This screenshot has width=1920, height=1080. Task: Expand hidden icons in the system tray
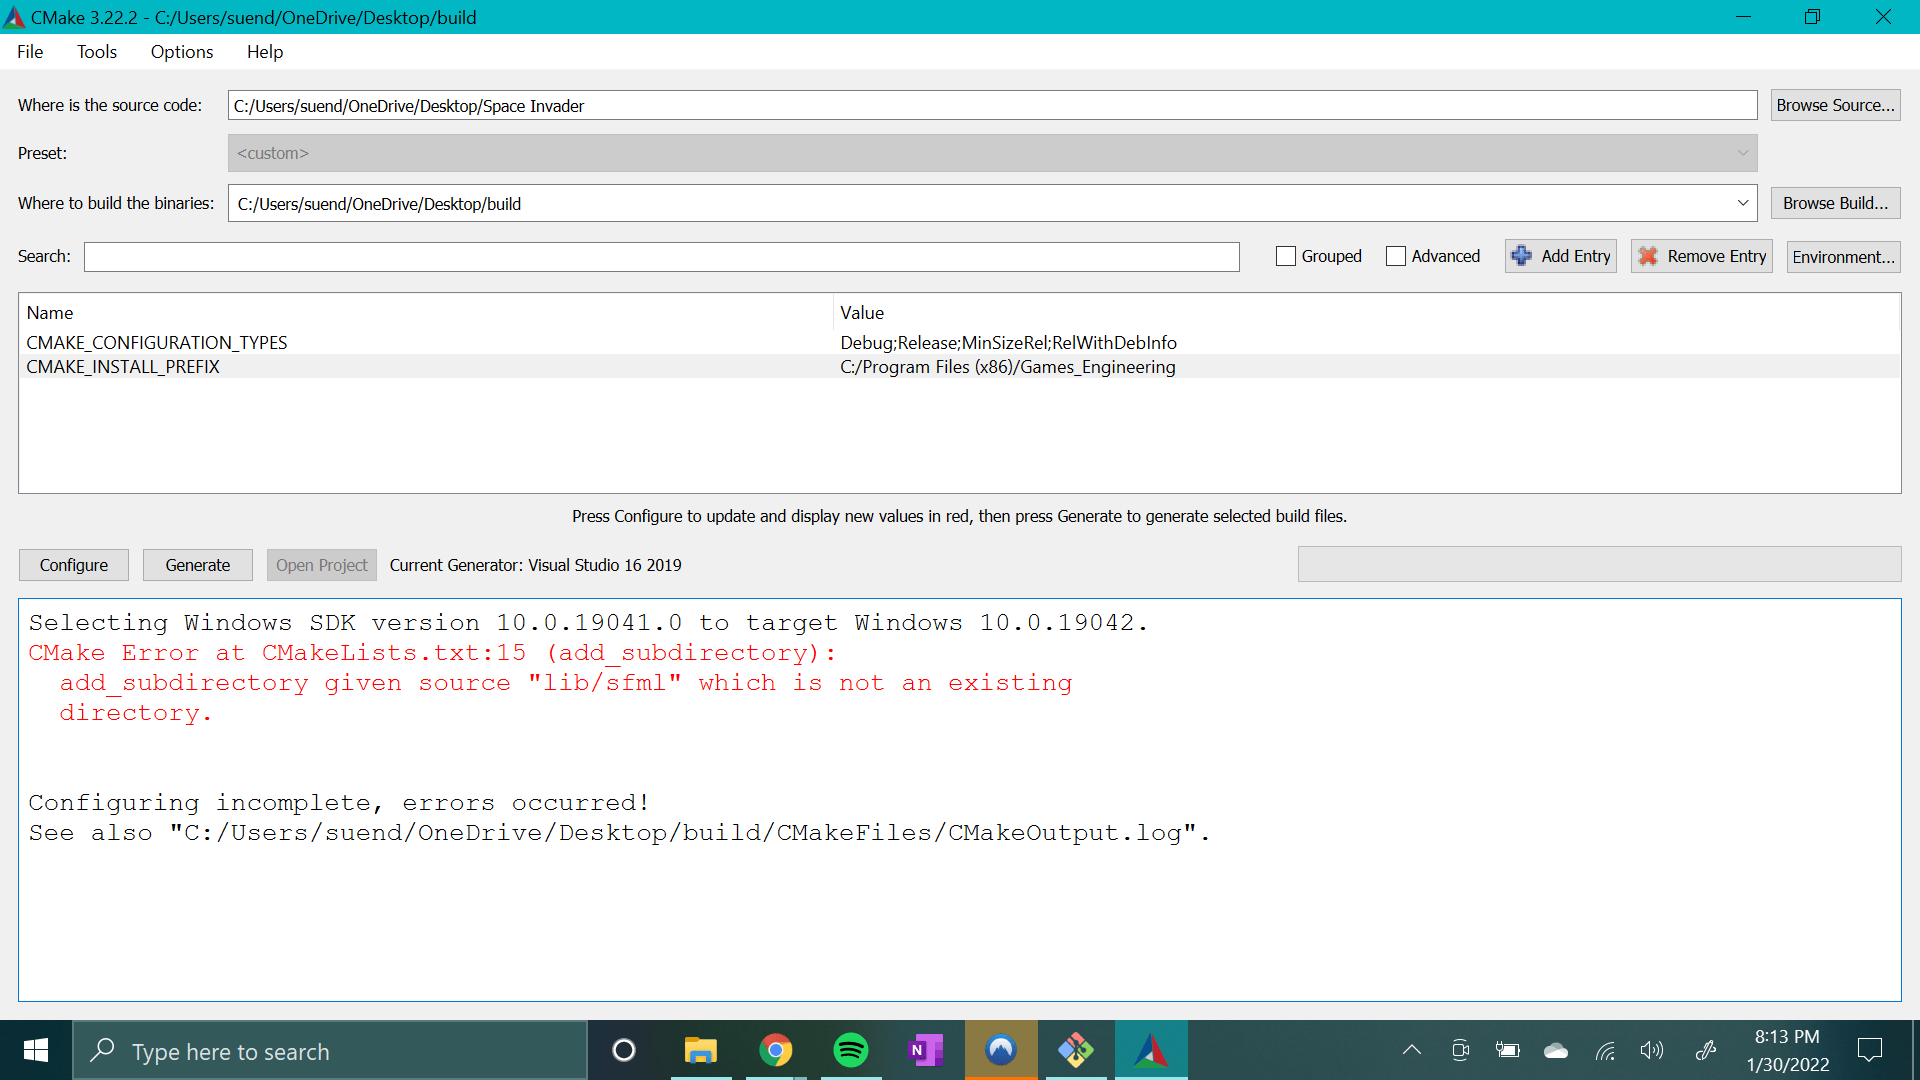coord(1411,1050)
